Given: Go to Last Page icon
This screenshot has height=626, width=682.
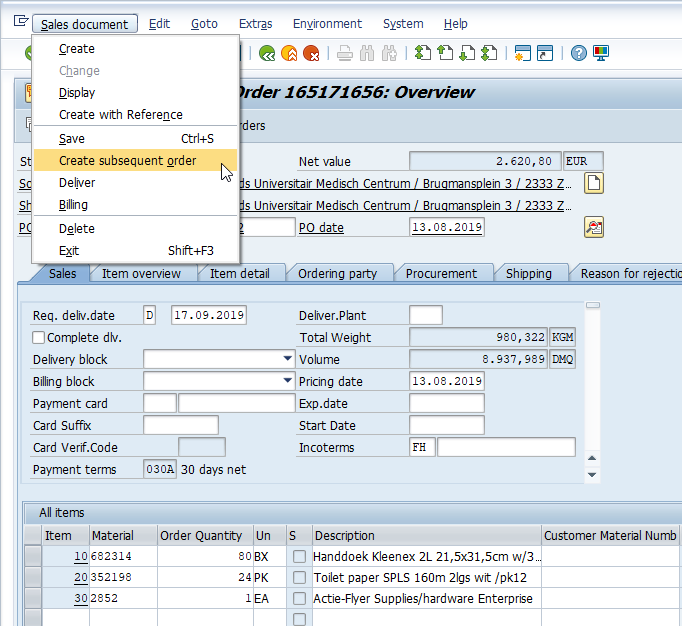Looking at the screenshot, I should pos(489,54).
